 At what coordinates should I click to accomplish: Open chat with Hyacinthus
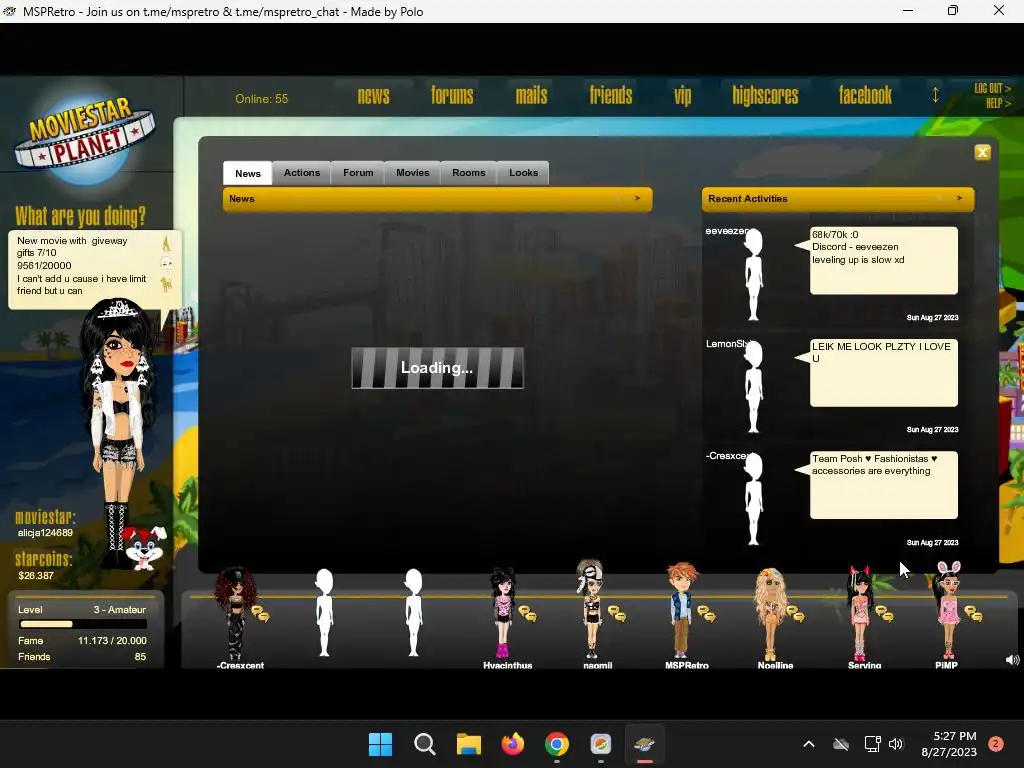[x=528, y=614]
